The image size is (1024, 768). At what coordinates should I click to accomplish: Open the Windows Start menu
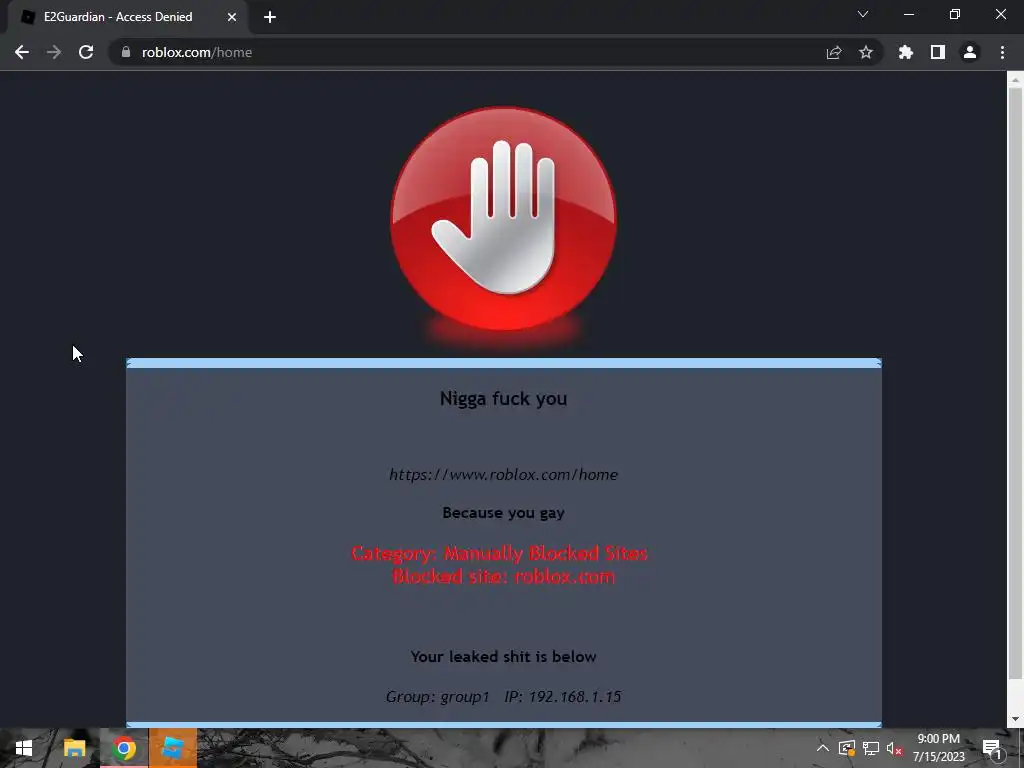(x=24, y=748)
